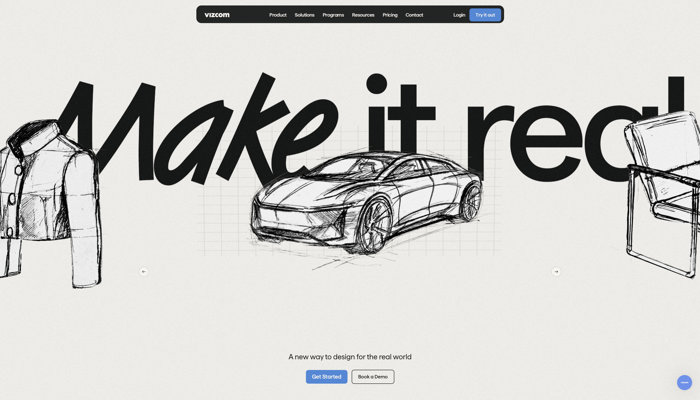Click the Get Started button
Image resolution: width=700 pixels, height=400 pixels.
(x=326, y=377)
